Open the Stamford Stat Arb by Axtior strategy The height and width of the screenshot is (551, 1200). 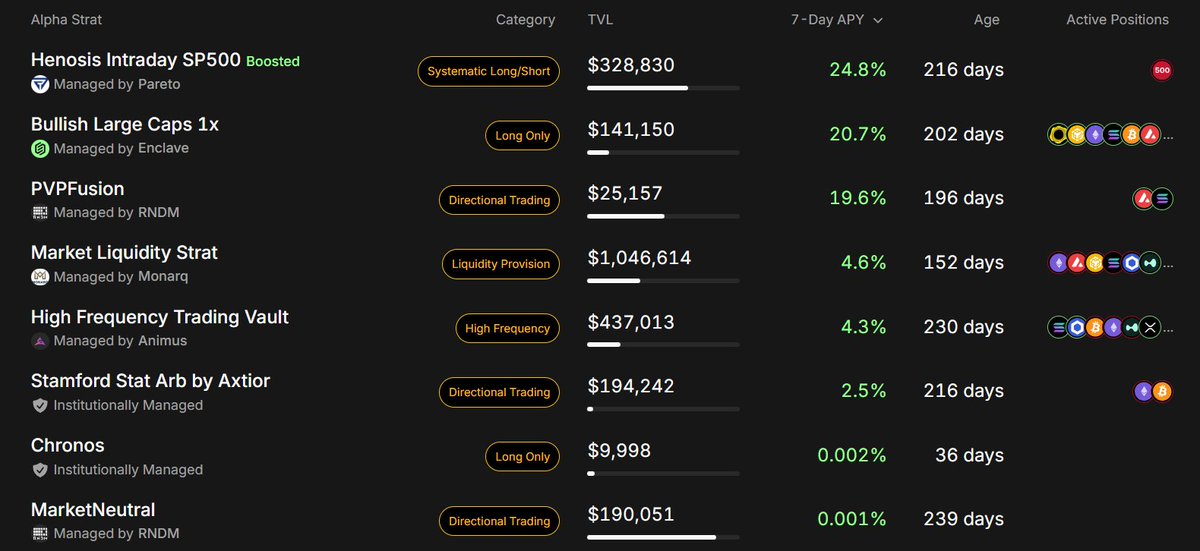(151, 381)
